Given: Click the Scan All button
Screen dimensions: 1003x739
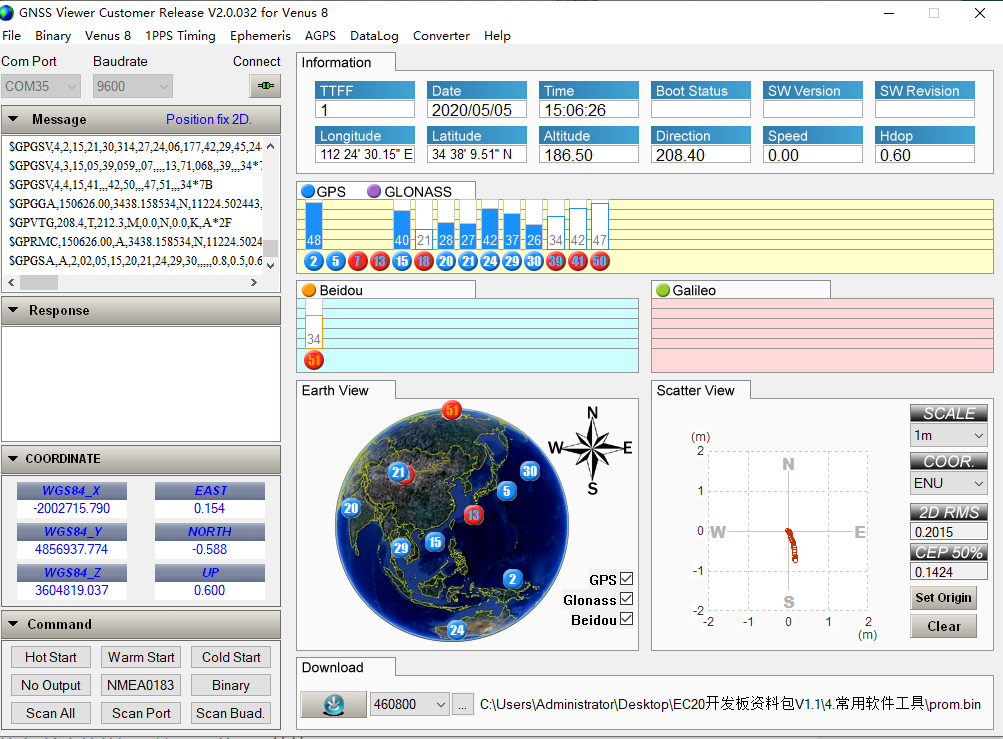Looking at the screenshot, I should point(51,713).
